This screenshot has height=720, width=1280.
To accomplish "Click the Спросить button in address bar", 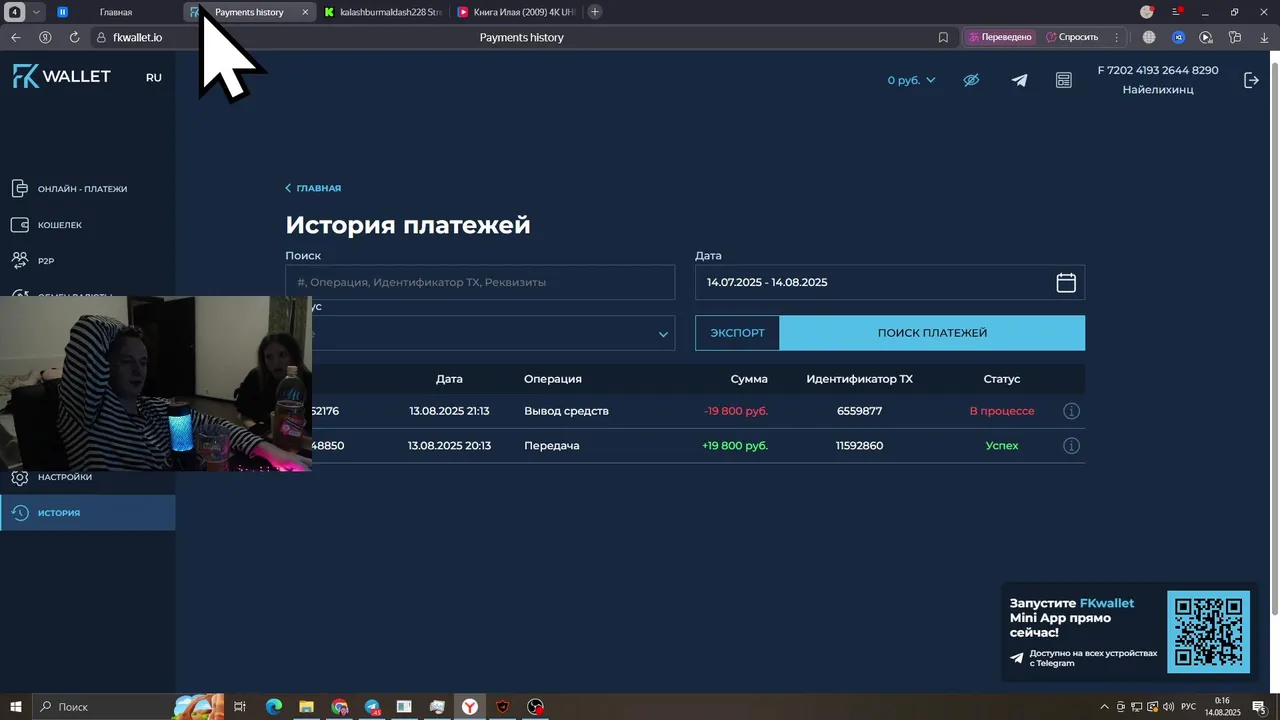I will [x=1072, y=37].
